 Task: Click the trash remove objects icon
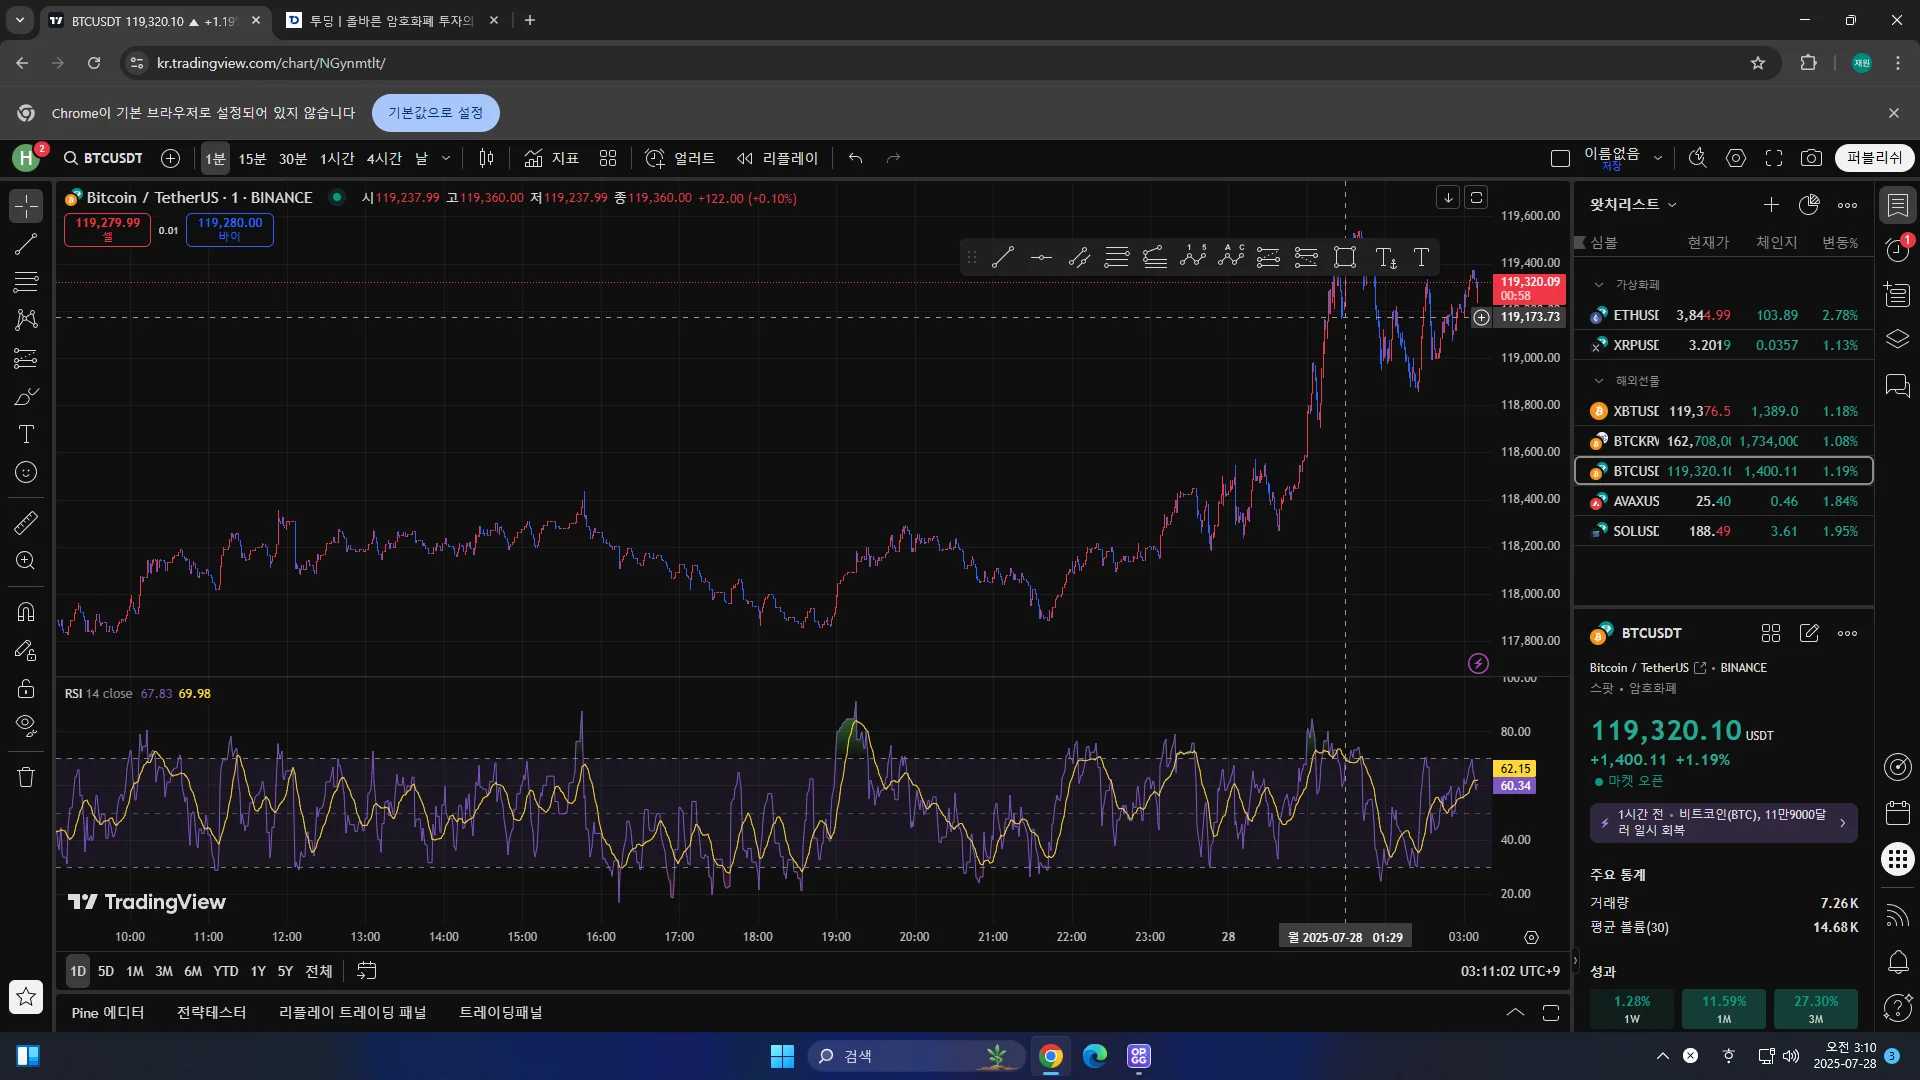point(26,777)
